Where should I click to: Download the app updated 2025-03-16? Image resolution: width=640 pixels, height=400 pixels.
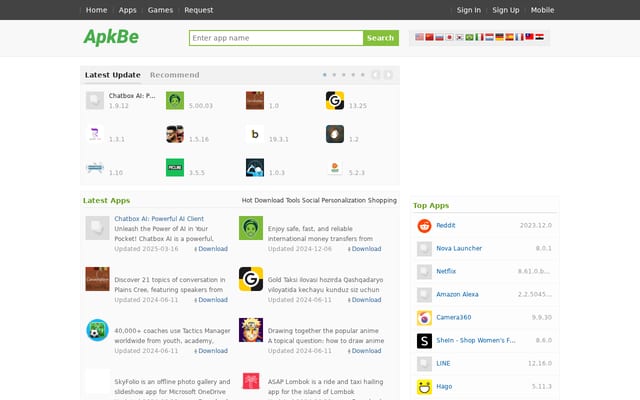tap(211, 249)
